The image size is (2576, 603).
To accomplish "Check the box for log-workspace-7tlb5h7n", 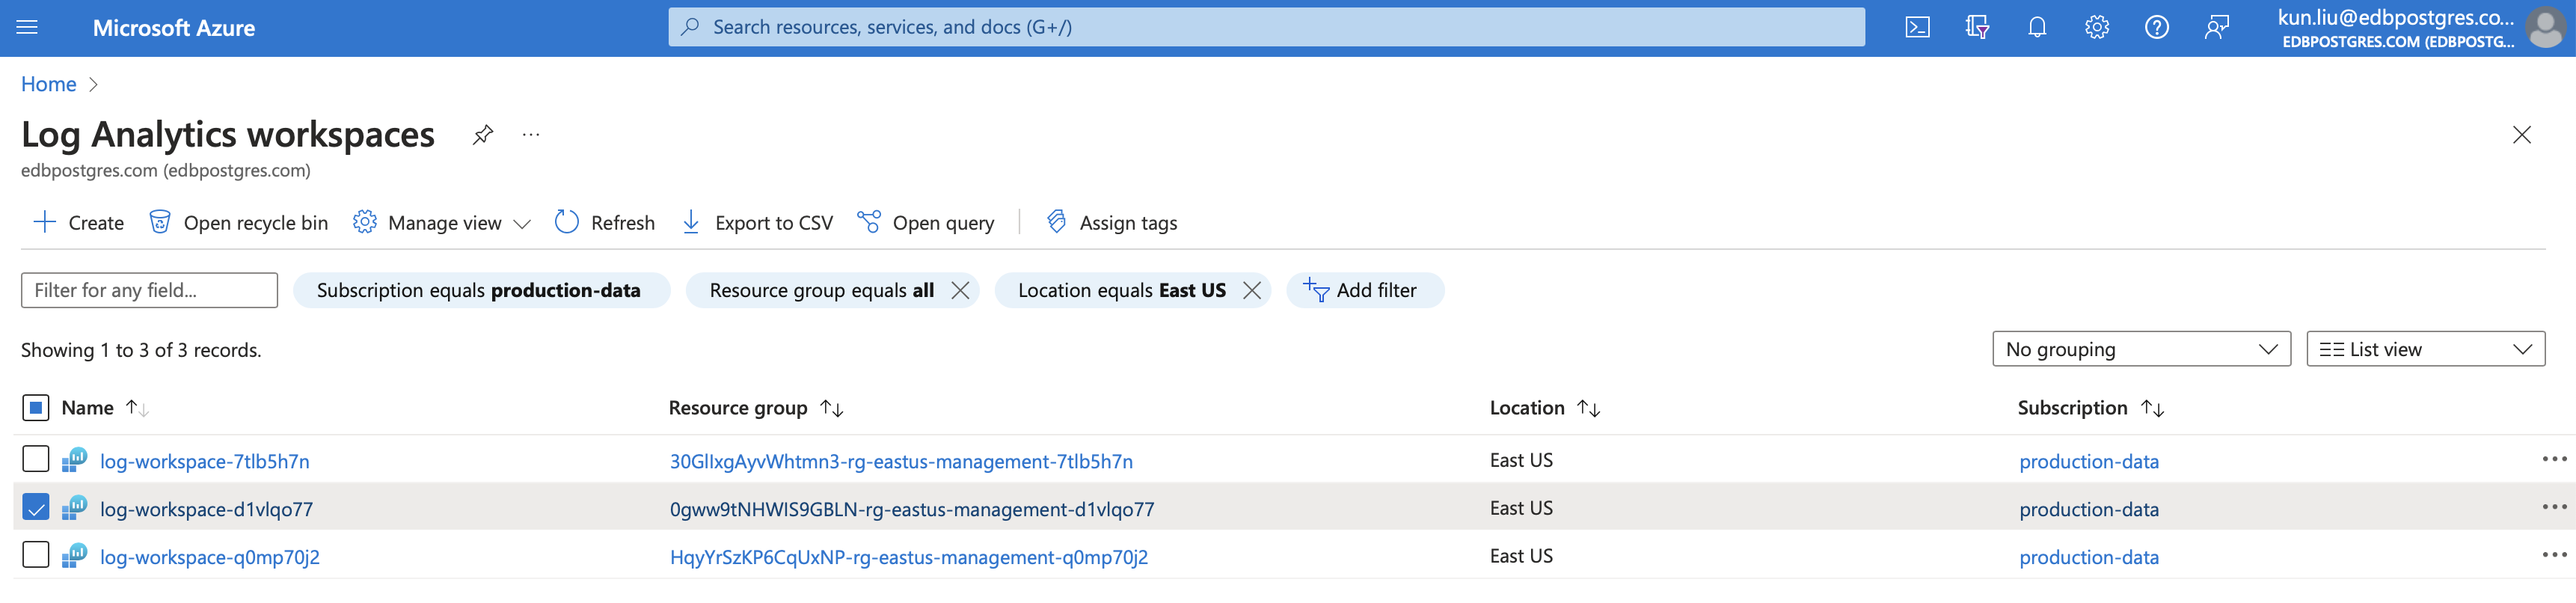I will [x=35, y=459].
